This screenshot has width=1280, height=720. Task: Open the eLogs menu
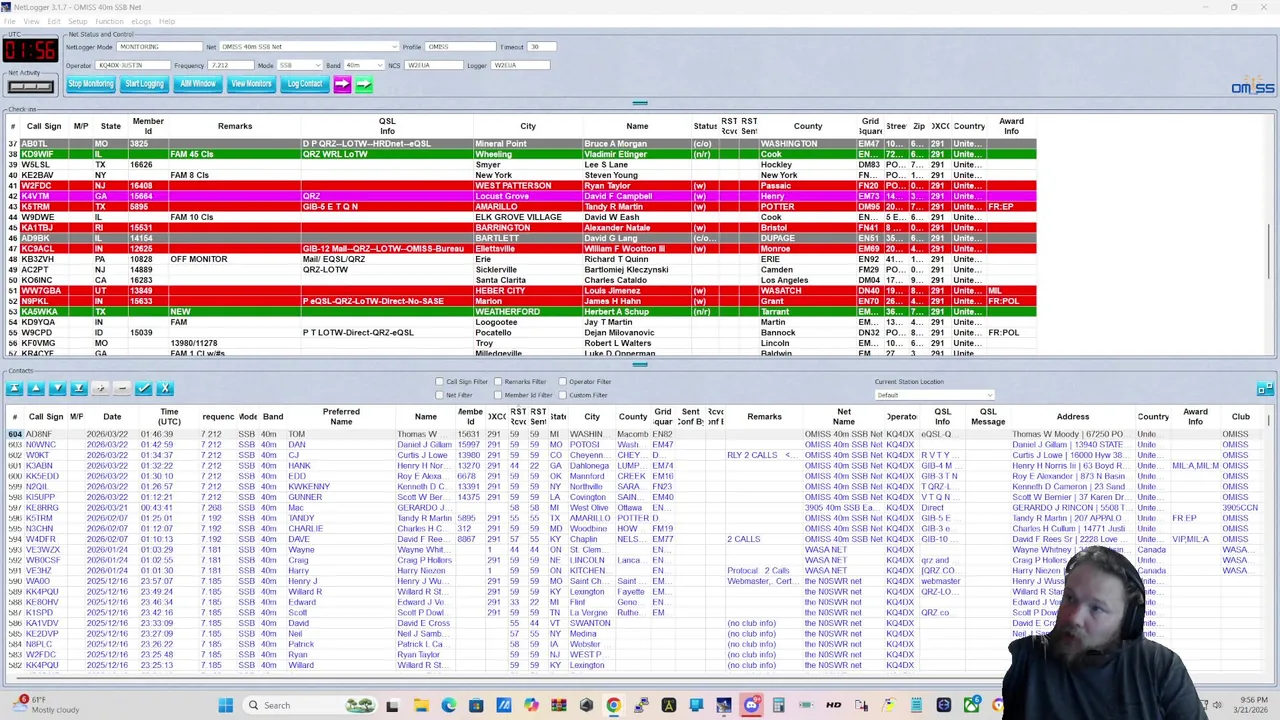[141, 21]
